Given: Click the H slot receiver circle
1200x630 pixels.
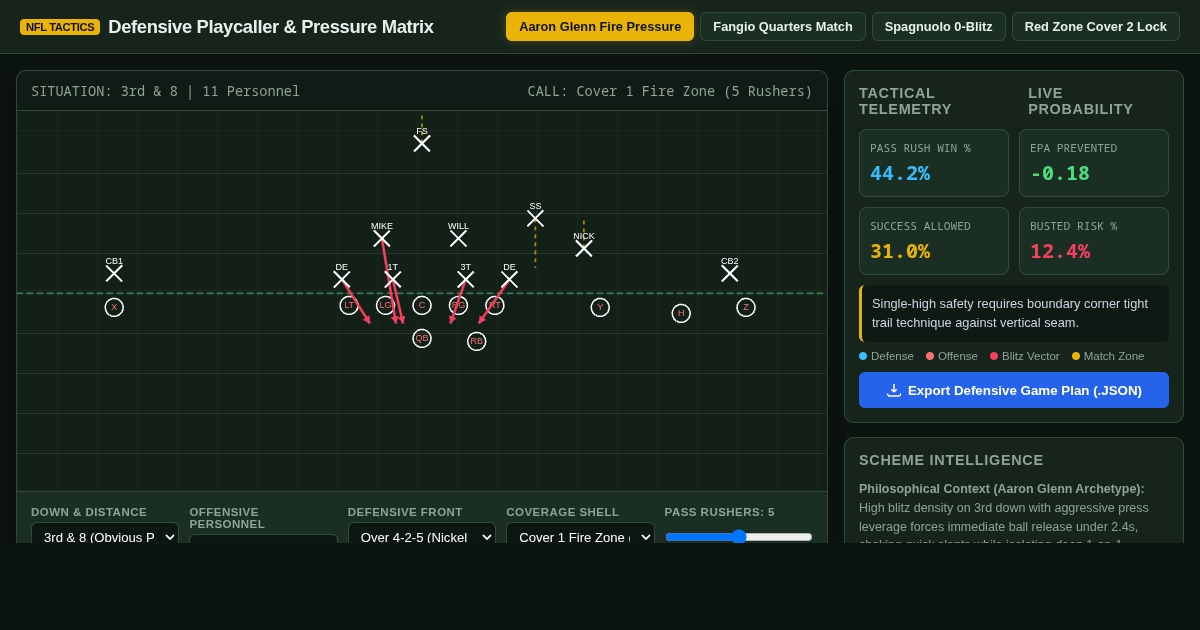Looking at the screenshot, I should click(681, 313).
